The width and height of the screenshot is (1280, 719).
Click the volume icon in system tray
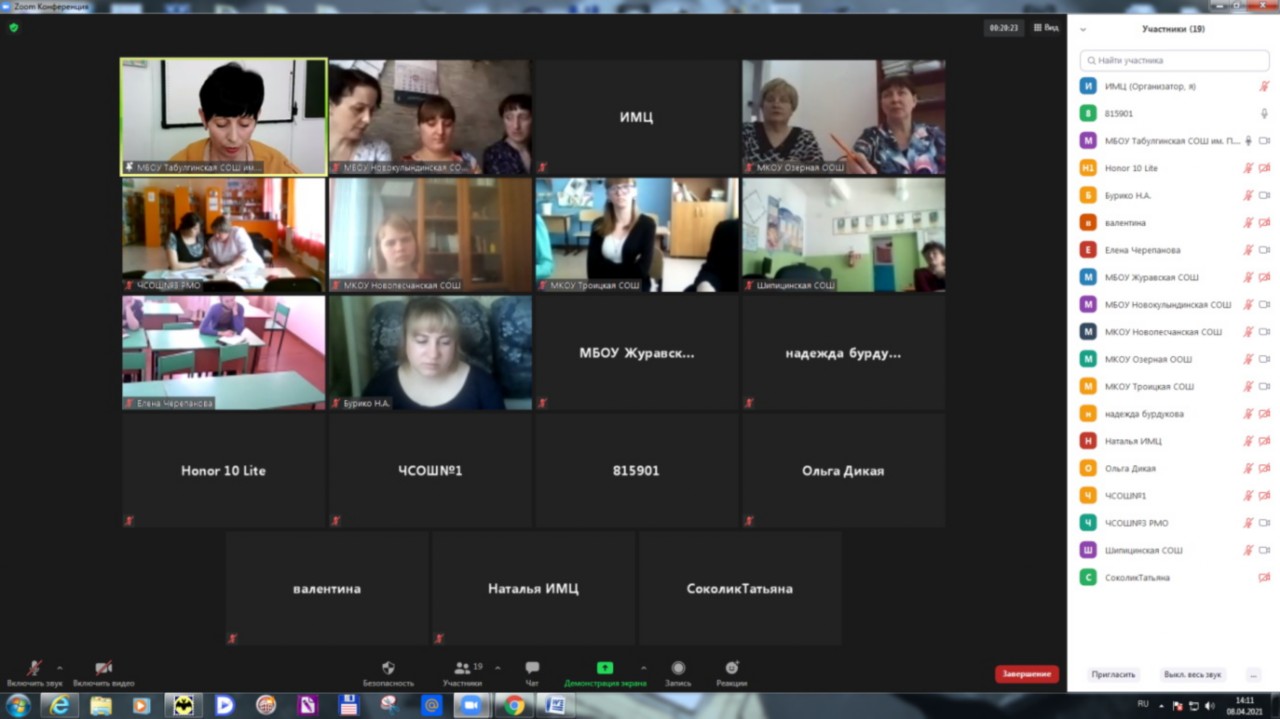[1209, 706]
